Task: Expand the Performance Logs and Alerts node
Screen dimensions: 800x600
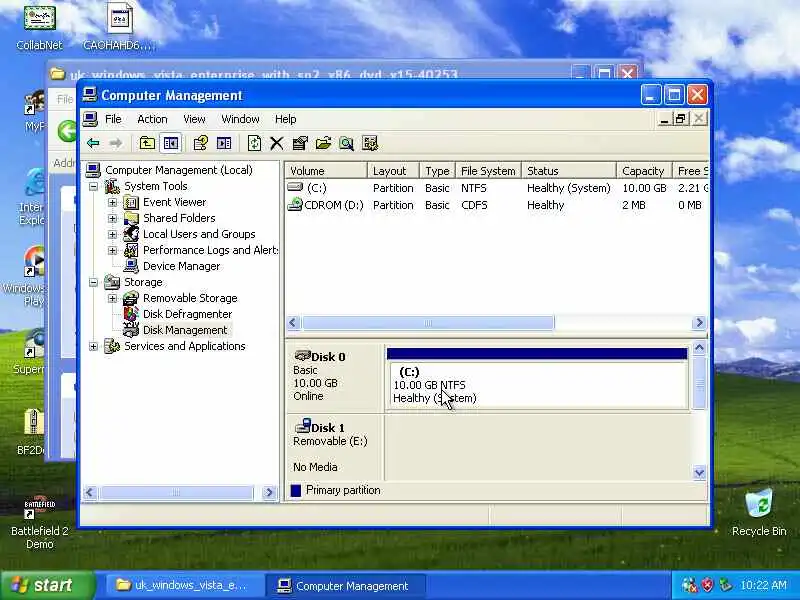Action: (112, 251)
